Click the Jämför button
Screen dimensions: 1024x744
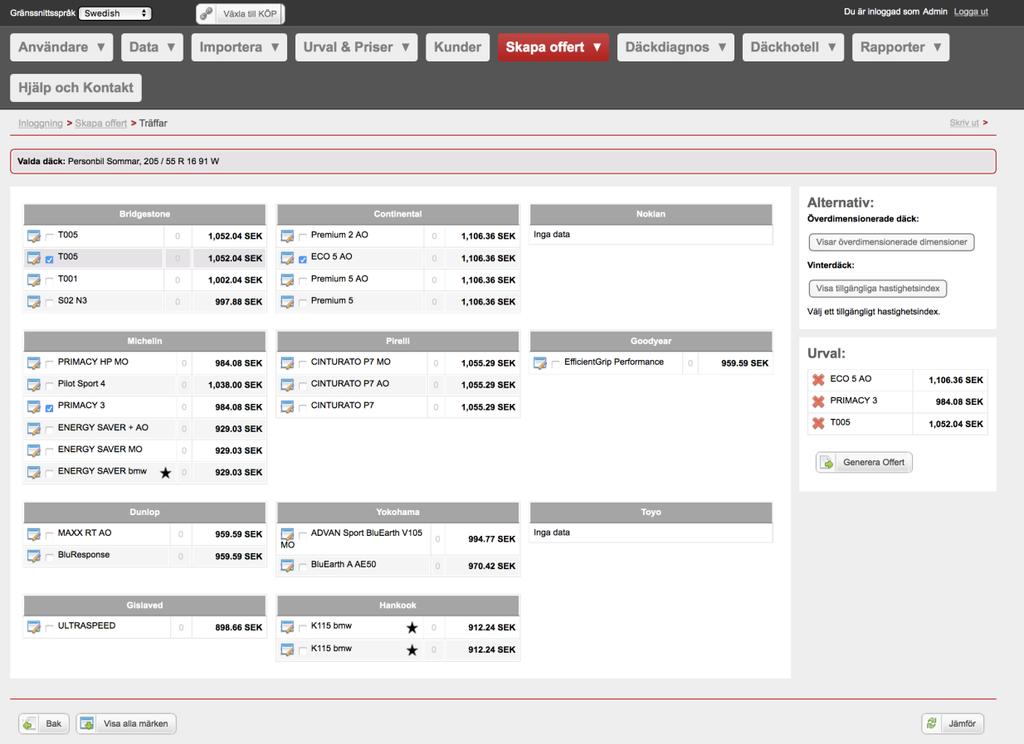953,724
